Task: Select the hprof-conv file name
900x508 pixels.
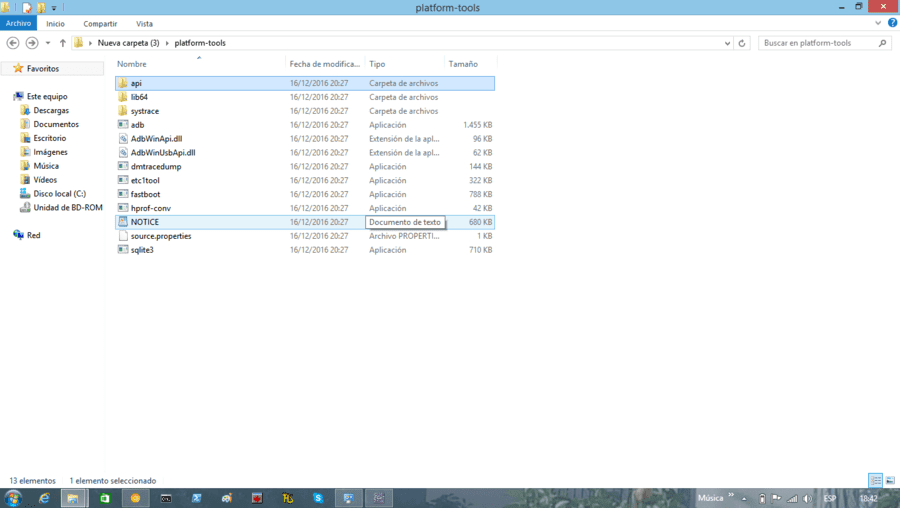Action: (x=150, y=208)
